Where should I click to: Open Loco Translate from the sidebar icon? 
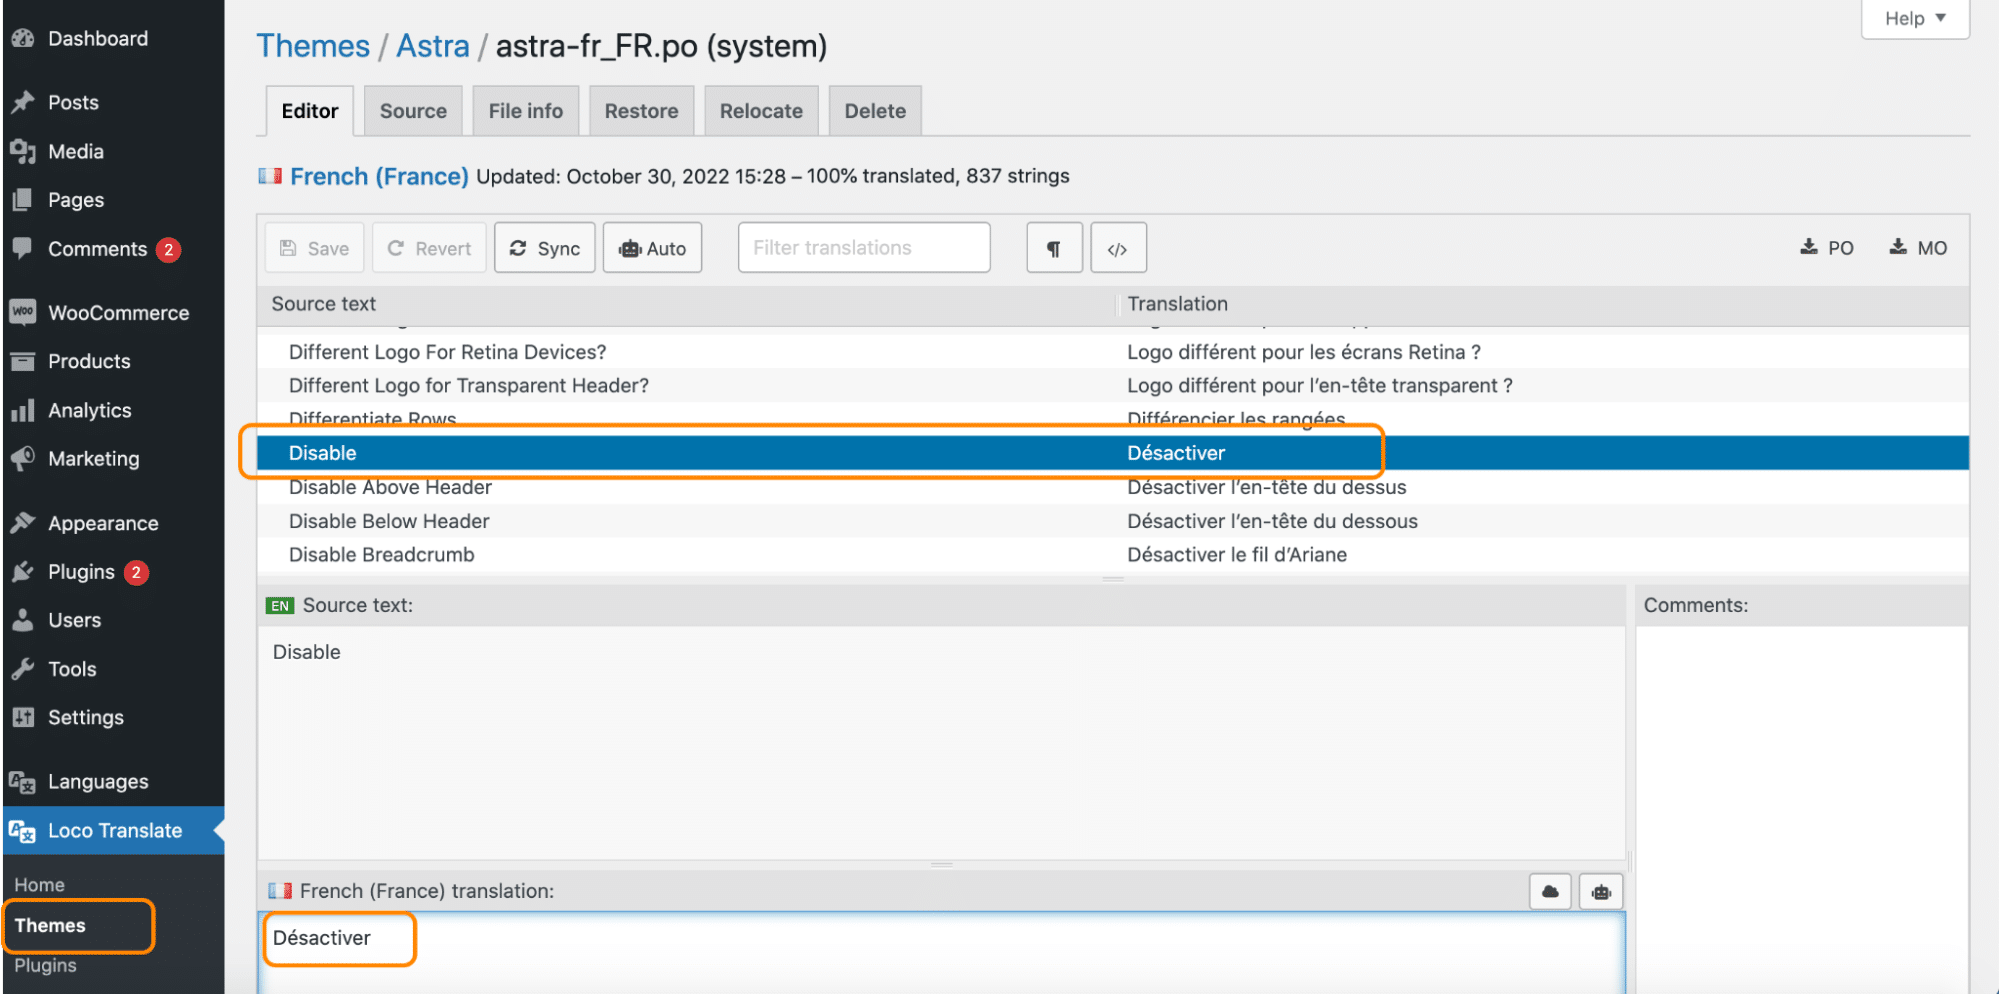(22, 830)
